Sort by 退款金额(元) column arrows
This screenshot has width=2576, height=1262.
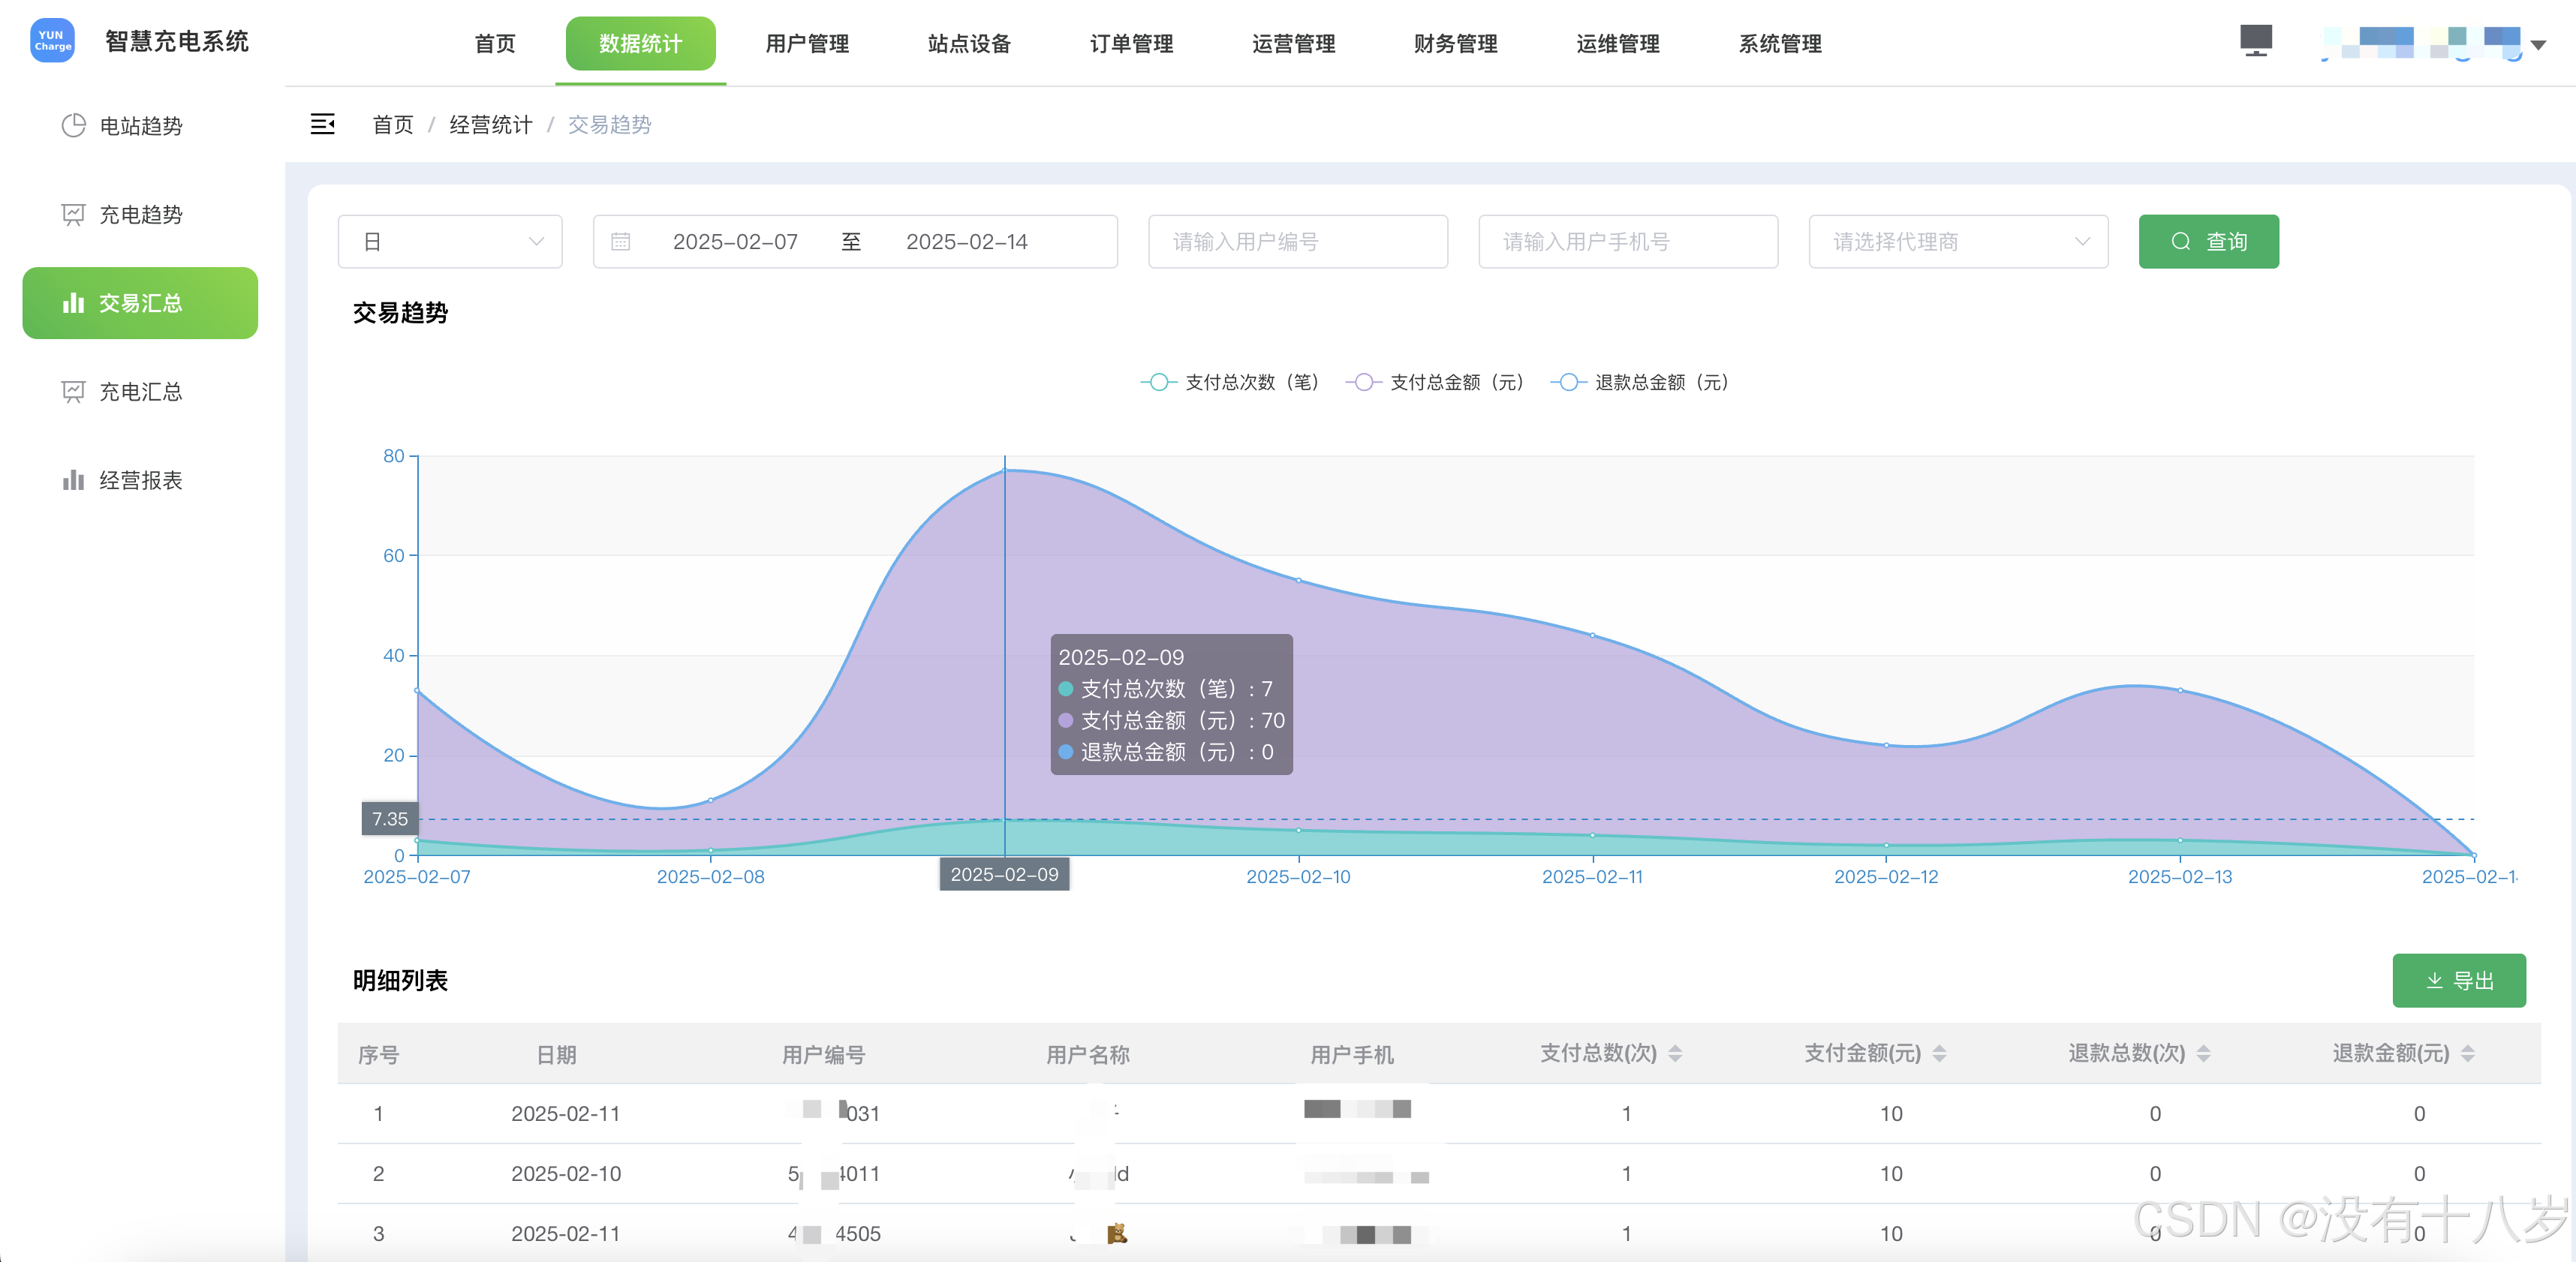tap(2467, 1053)
